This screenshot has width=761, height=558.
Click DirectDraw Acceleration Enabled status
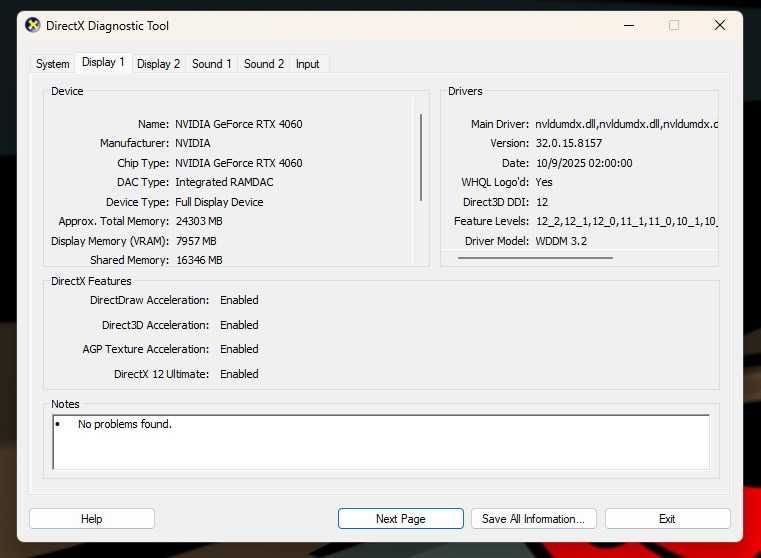tap(239, 300)
